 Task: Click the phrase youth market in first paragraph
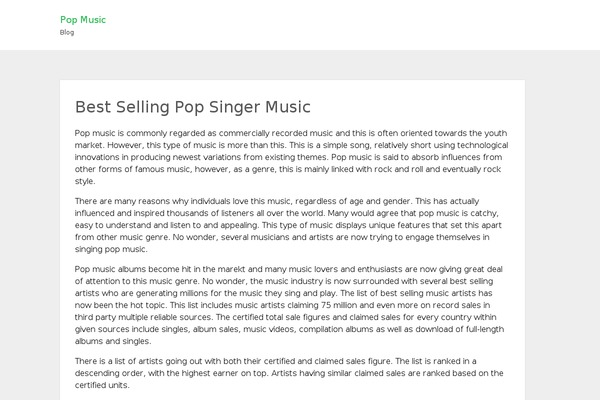291,139
